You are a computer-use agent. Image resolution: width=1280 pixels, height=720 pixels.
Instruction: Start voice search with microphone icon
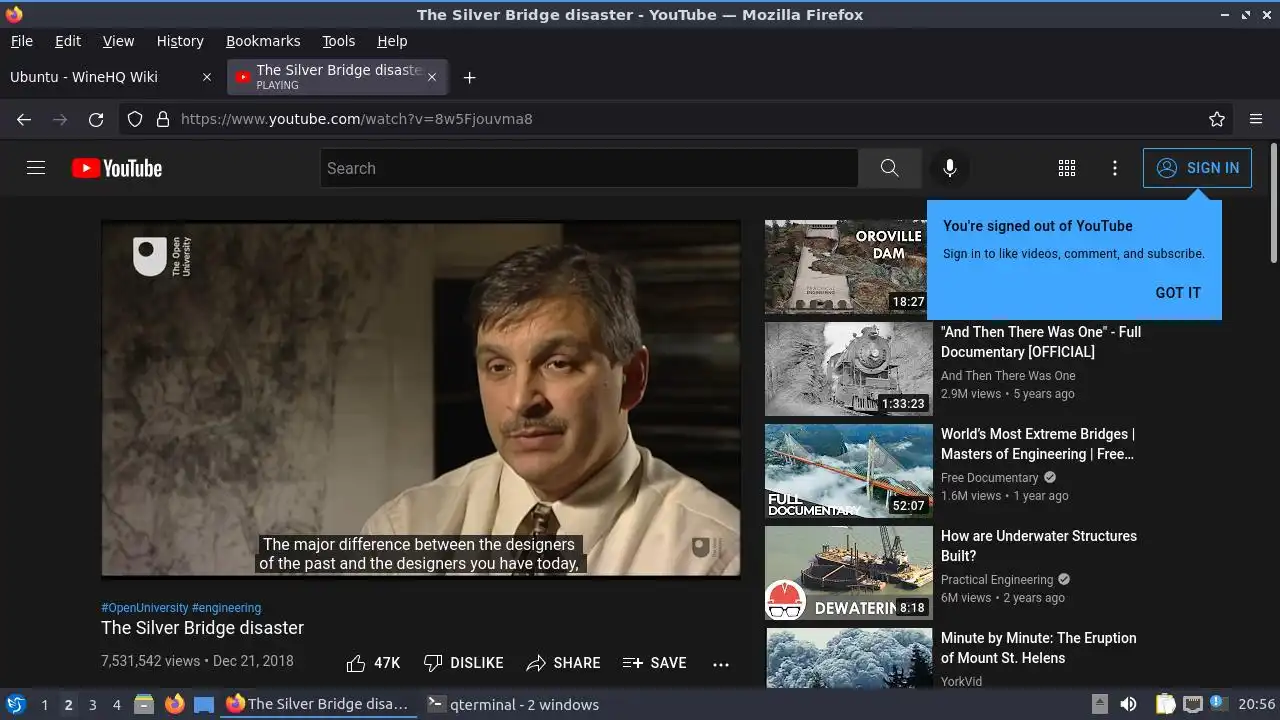pyautogui.click(x=950, y=168)
